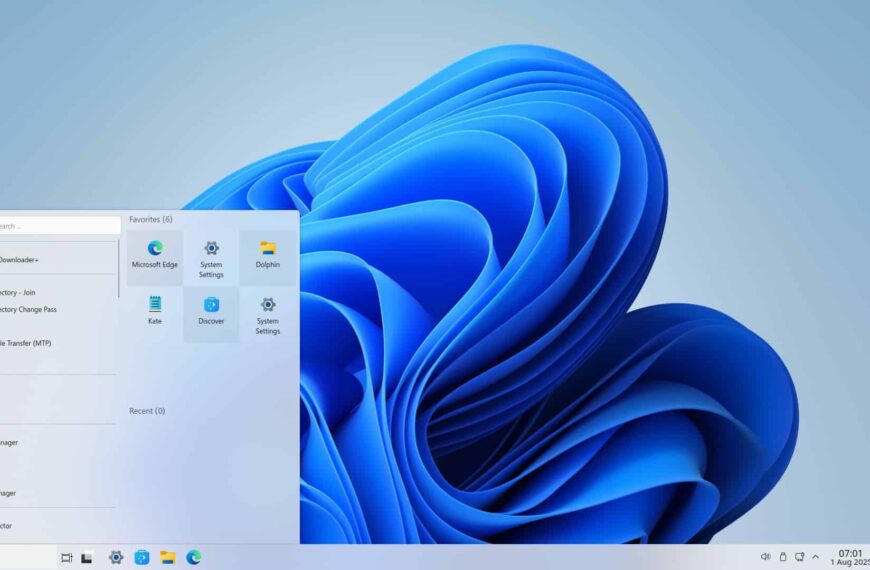Open the 07:01 clock calendar
Viewport: 870px width, 570px height.
[x=850, y=557]
